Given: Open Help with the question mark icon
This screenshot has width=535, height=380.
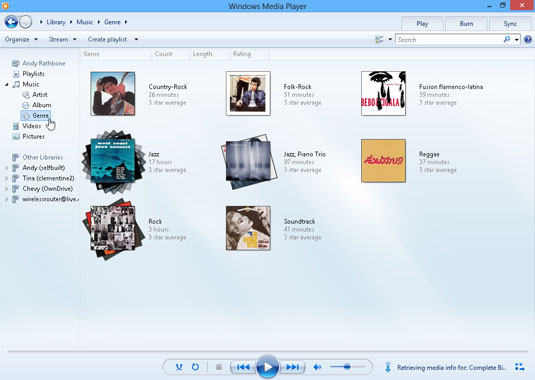Looking at the screenshot, I should [527, 40].
